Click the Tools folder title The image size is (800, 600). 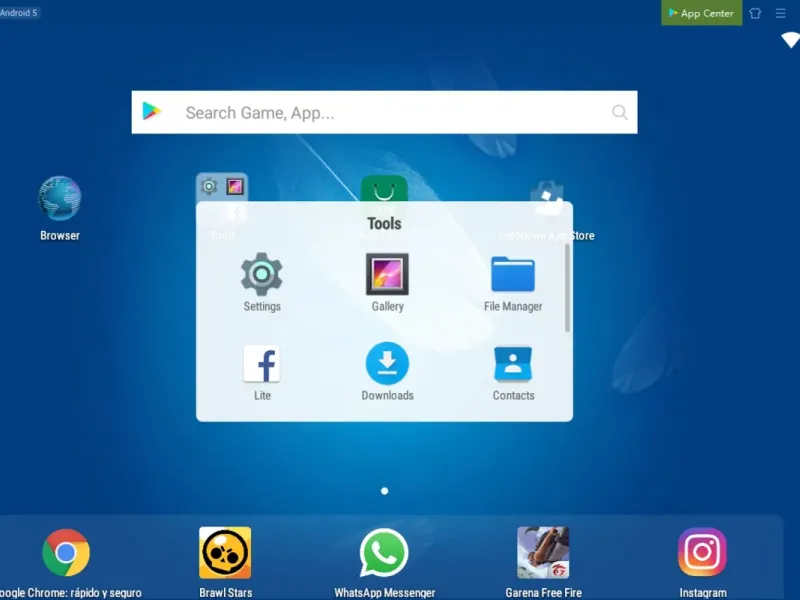click(384, 223)
